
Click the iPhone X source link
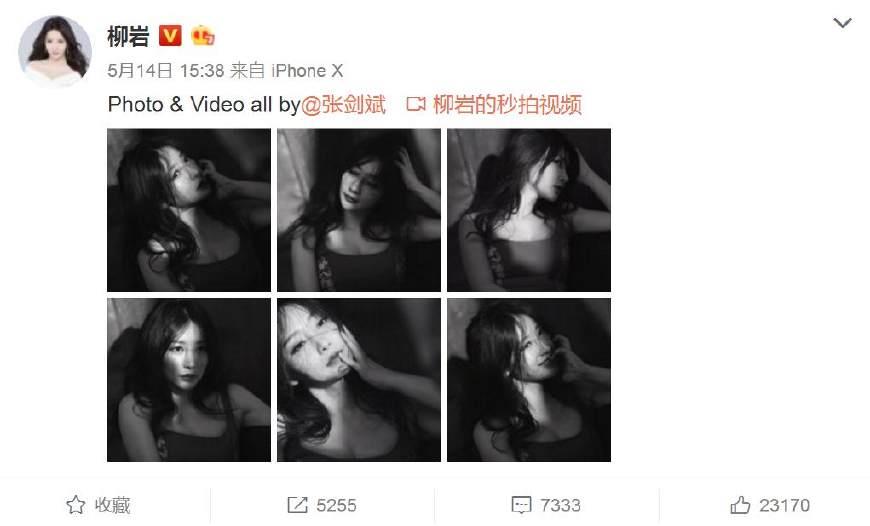click(x=307, y=70)
